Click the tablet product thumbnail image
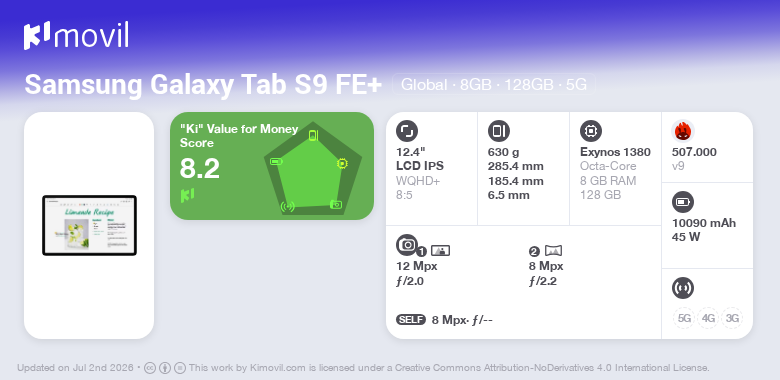Image resolution: width=780 pixels, height=380 pixels. 90,225
